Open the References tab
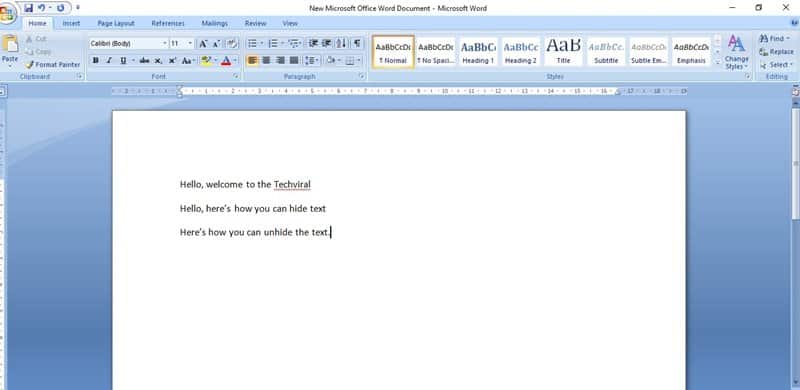Screen dimensions: 800x390 [168, 23]
